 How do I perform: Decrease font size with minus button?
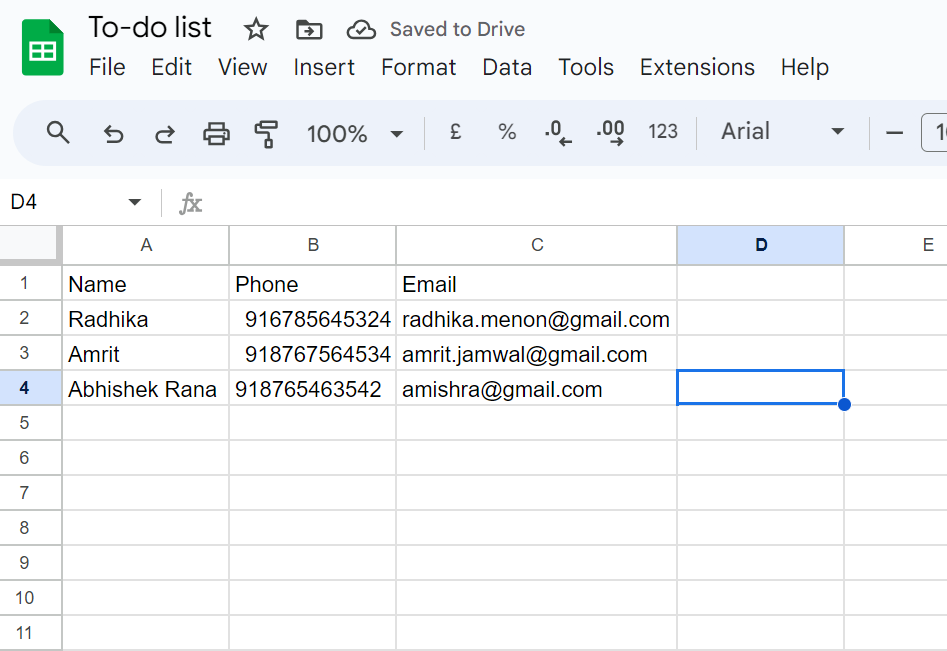pyautogui.click(x=895, y=132)
